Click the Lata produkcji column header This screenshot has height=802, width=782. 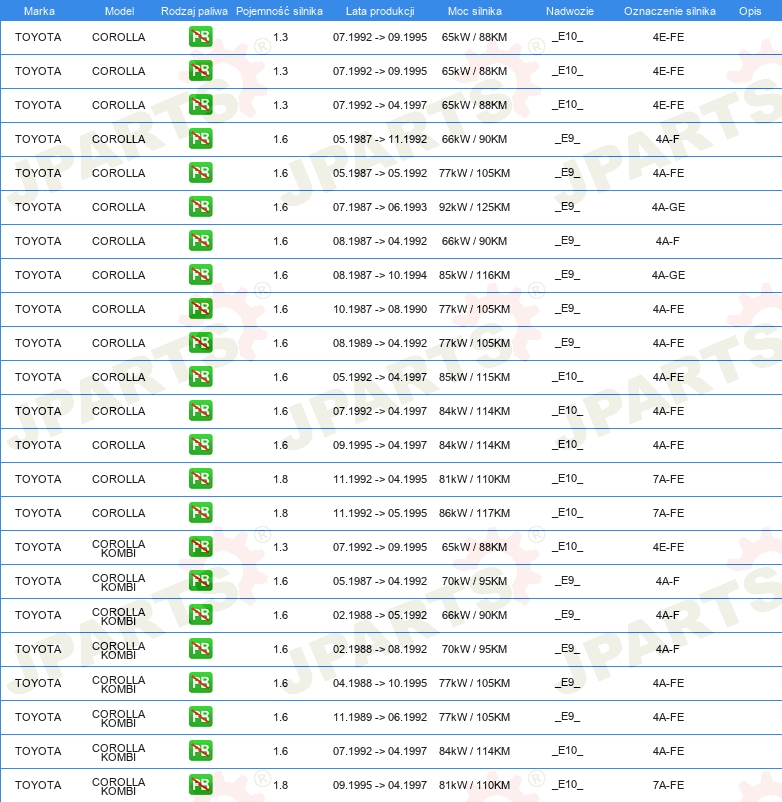point(380,11)
